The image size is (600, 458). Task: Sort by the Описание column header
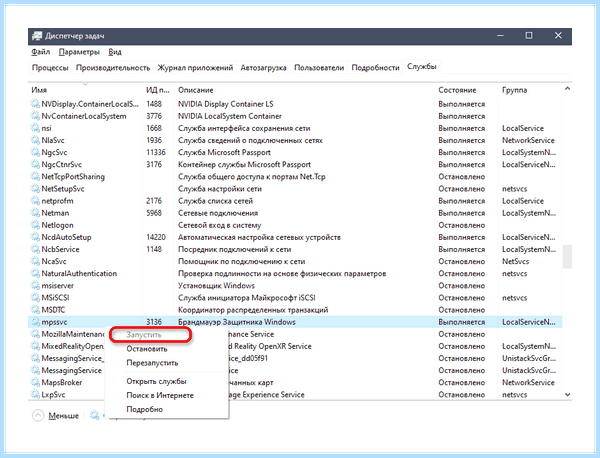(x=196, y=90)
